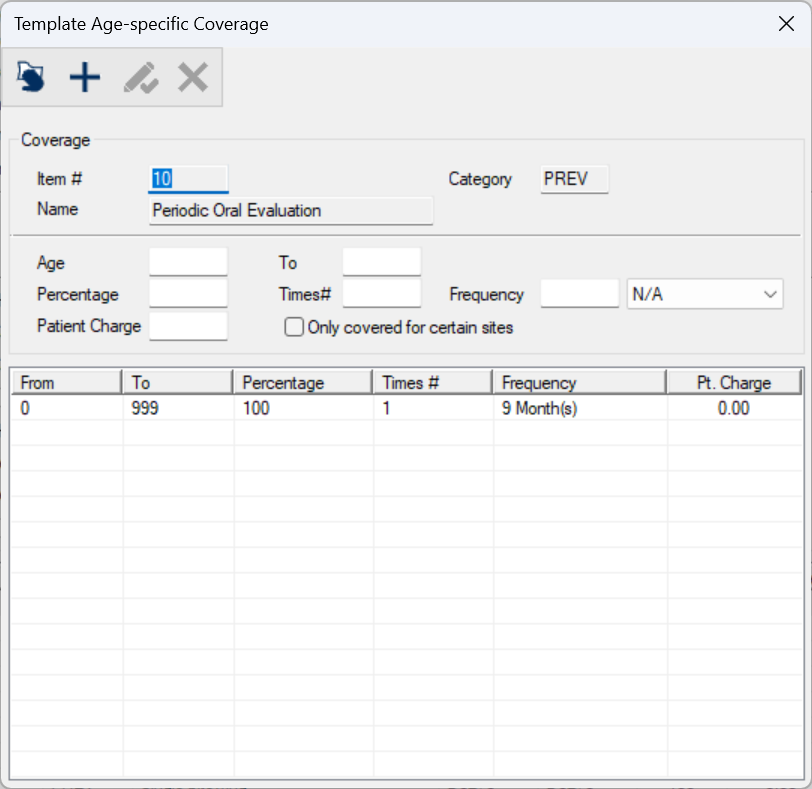812x789 pixels.
Task: Select the row with 9 Month(s) frequency
Action: point(539,409)
